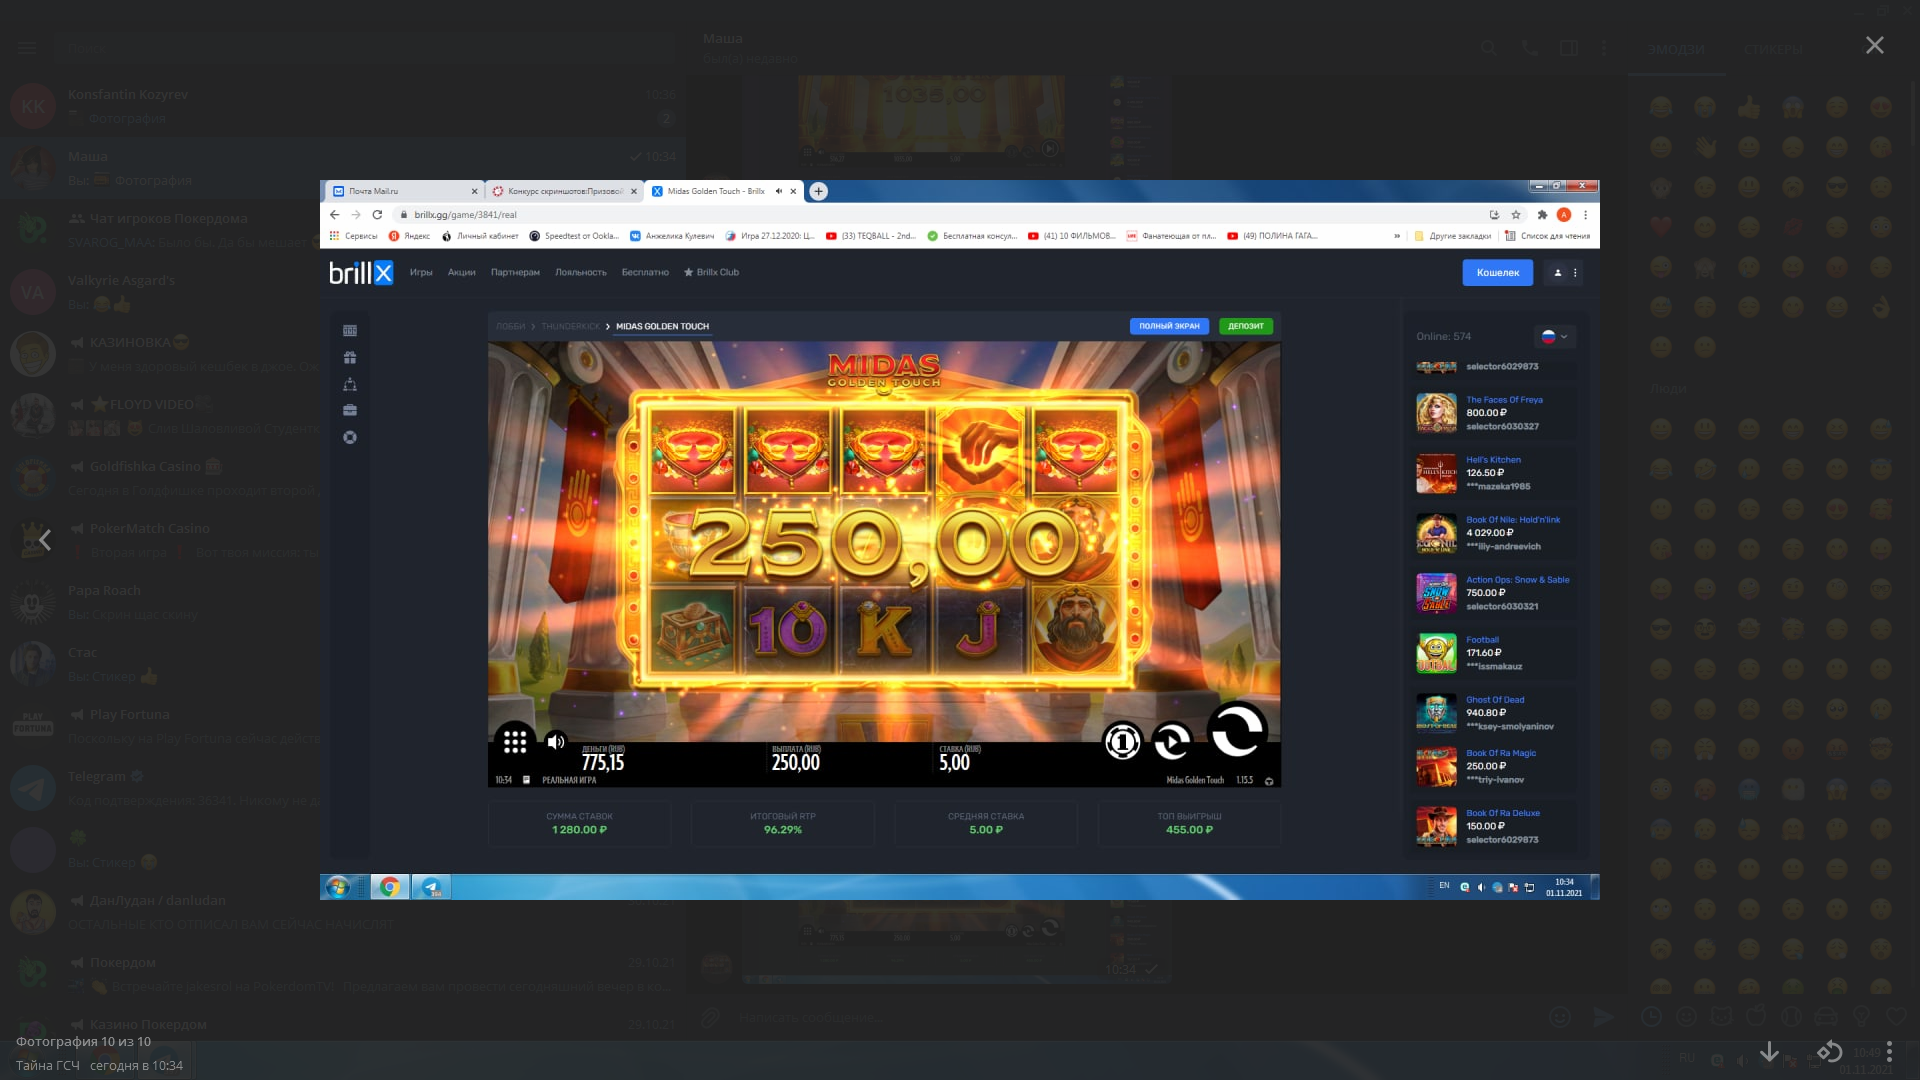Image resolution: width=1920 pixels, height=1080 pixels.
Task: Click the blue Кошелек button
Action: coord(1497,272)
